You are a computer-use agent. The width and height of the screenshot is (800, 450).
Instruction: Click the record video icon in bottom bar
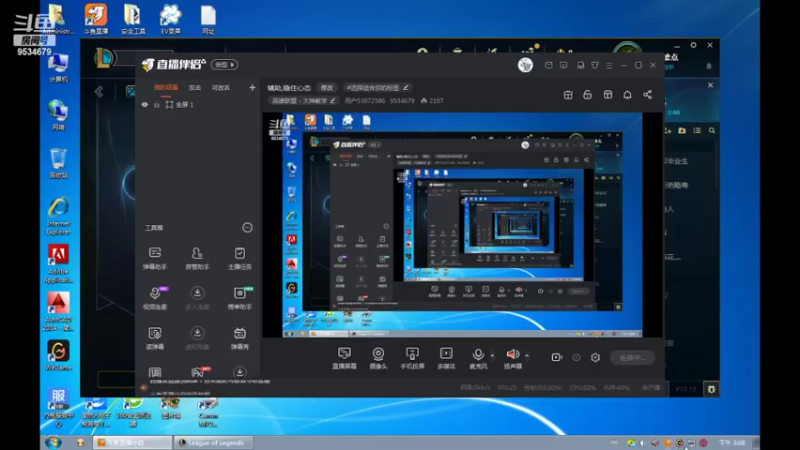[557, 358]
